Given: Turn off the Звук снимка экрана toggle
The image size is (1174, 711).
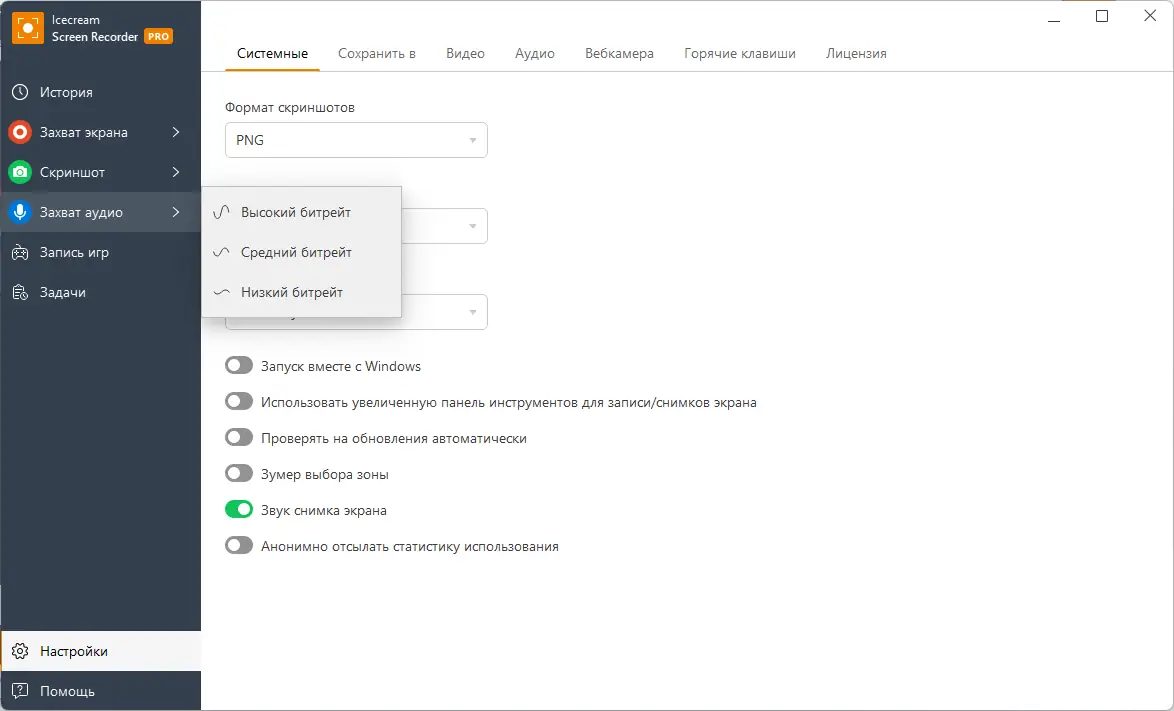Looking at the screenshot, I should pos(239,510).
